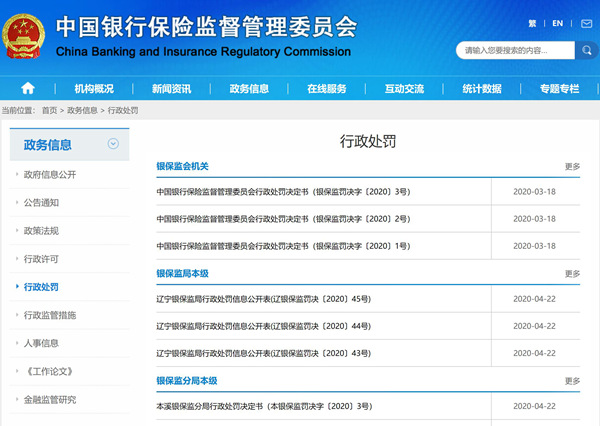The height and width of the screenshot is (426, 600).
Task: Select 金融监管研究 in sidebar
Action: pyautogui.click(x=50, y=400)
